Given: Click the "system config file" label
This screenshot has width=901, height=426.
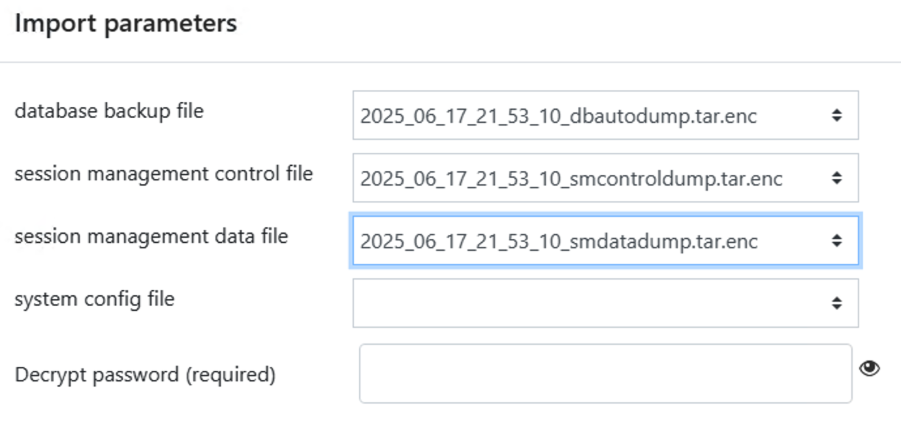Looking at the screenshot, I should [94, 298].
